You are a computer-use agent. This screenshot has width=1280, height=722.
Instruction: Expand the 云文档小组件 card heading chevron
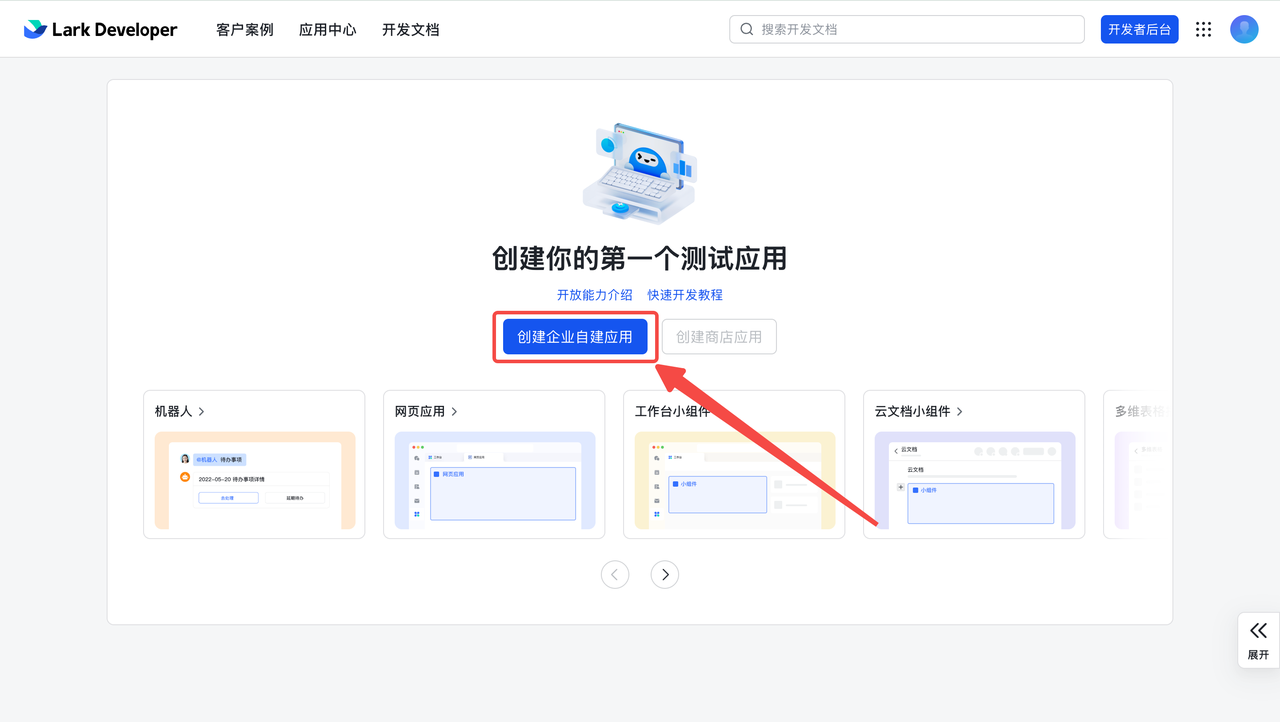tap(960, 411)
